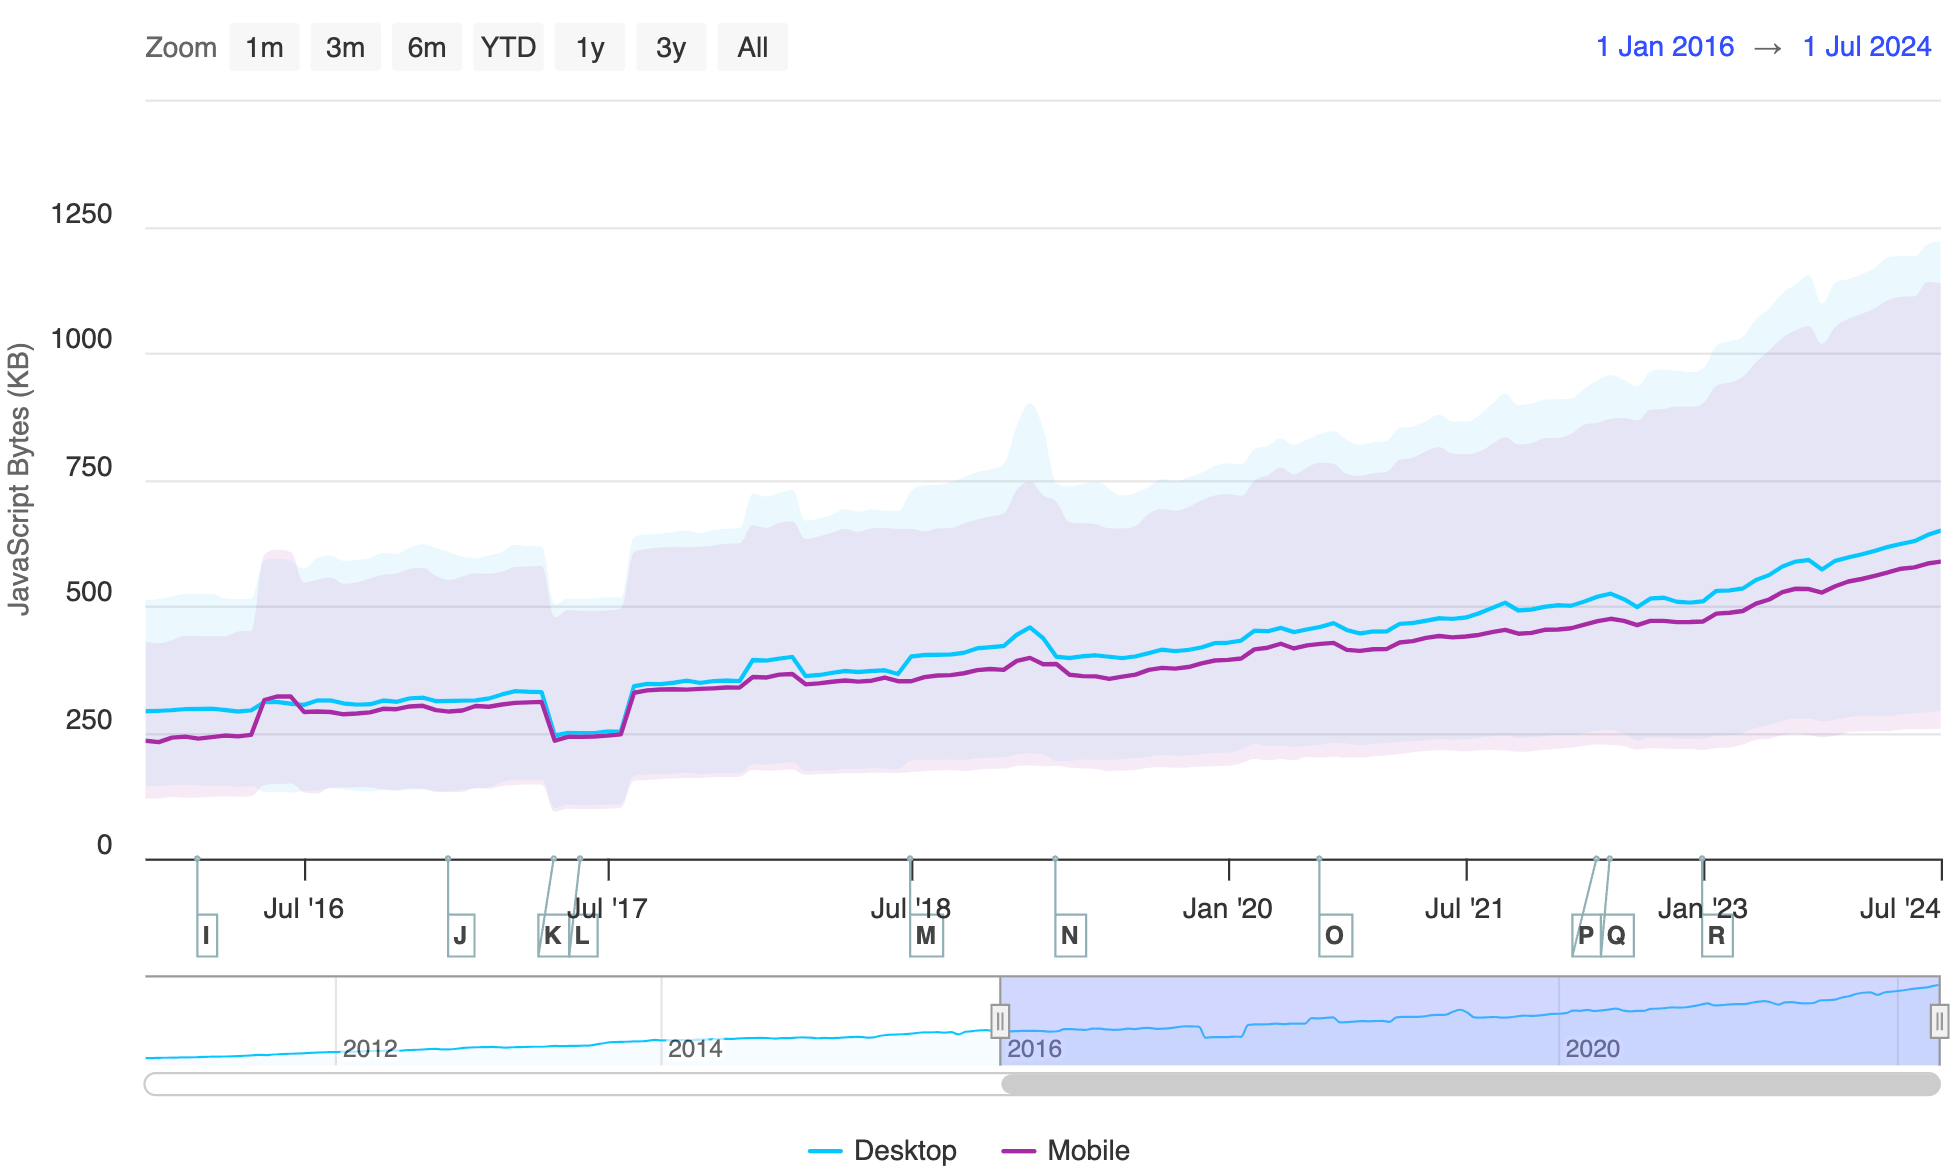Select the Q annotation flag
This screenshot has height=1170, width=1954.
click(x=1617, y=936)
